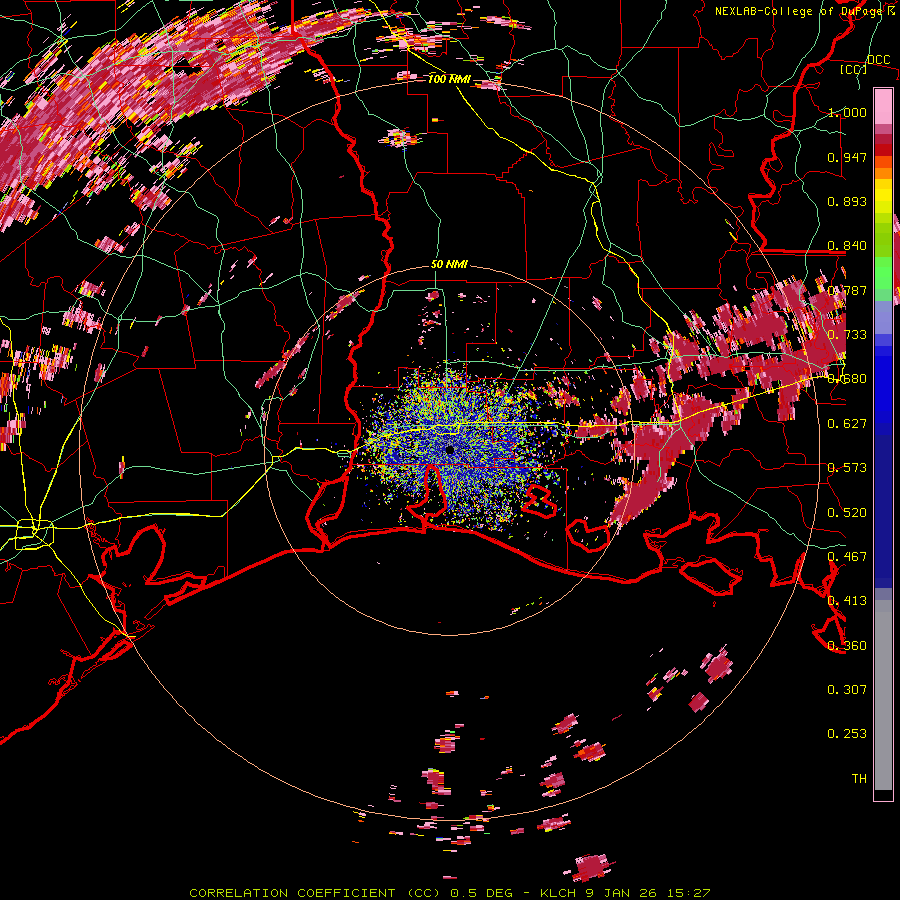This screenshot has height=900, width=900.
Task: Click the TH threshold label
Action: (x=859, y=779)
